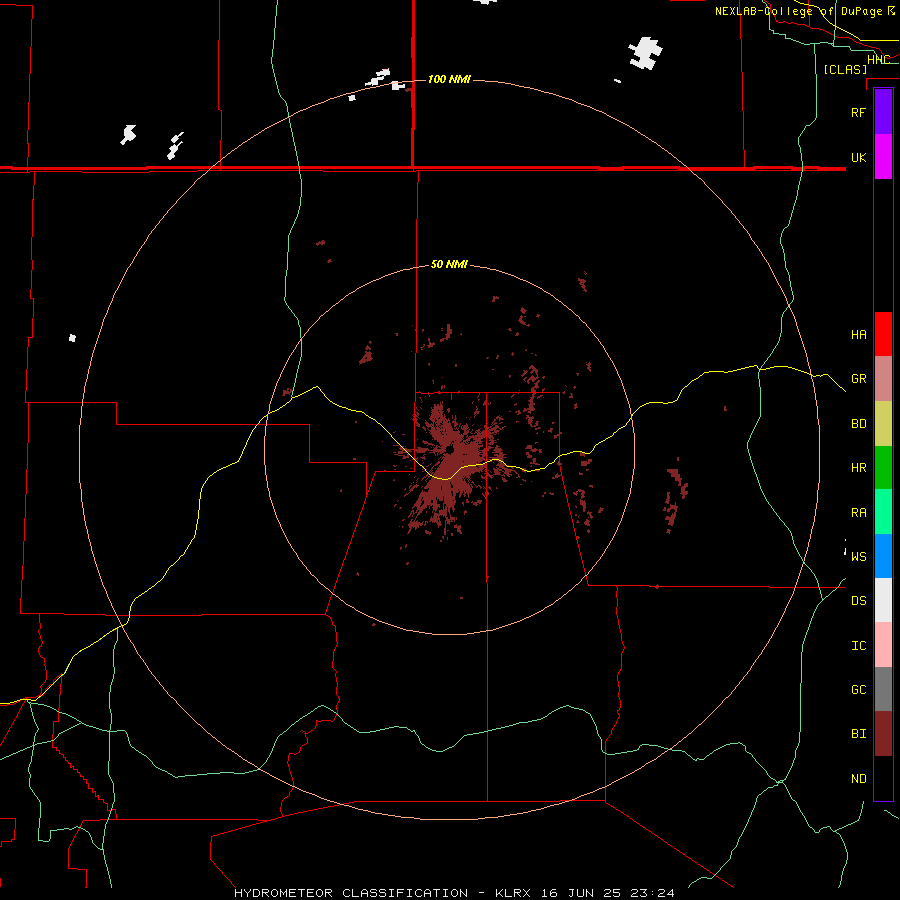Pick the light pink IC legend swatch
Screen dimensions: 900x900
click(x=883, y=645)
